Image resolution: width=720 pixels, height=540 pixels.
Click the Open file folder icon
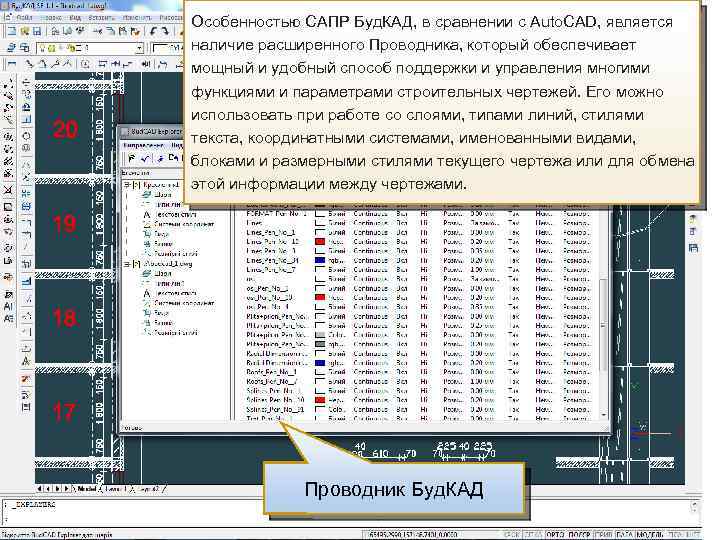pos(24,31)
